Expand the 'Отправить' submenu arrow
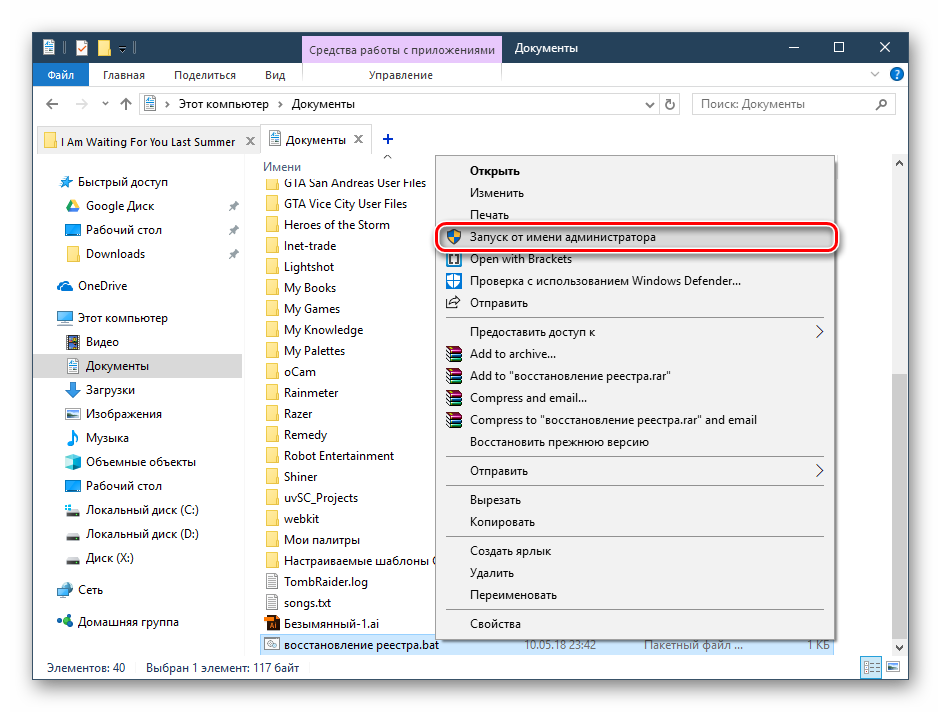This screenshot has height=712, width=941. (819, 471)
